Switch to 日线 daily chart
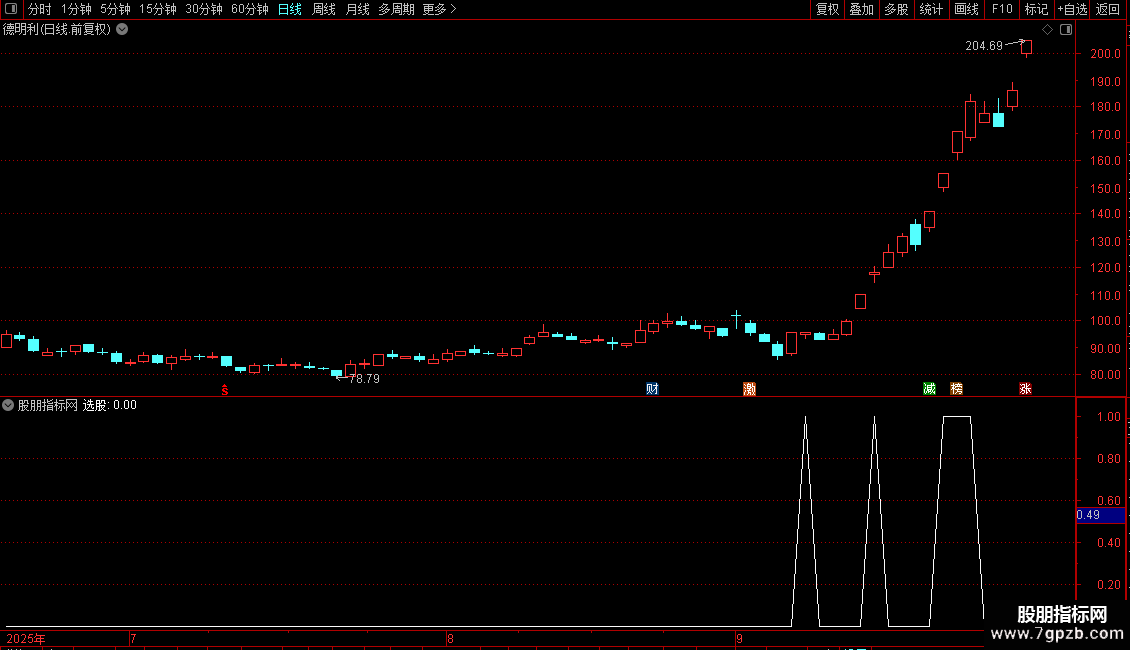1130x650 pixels. [x=290, y=9]
